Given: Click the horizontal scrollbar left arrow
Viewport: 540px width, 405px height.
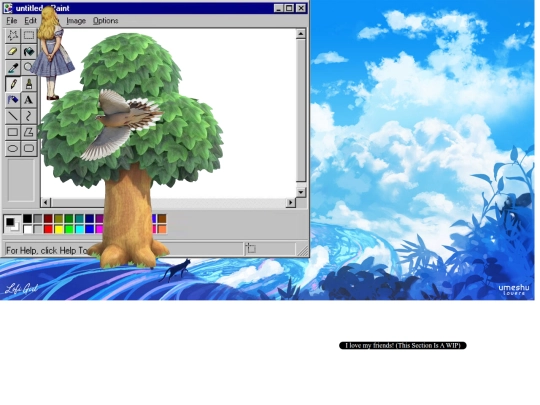Looking at the screenshot, I should [x=46, y=202].
